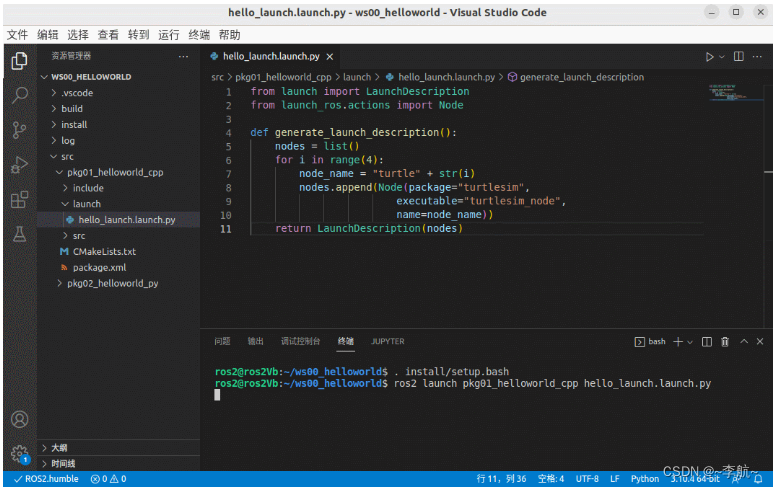Viewport: 774px width, 488px height.
Task: Change encoding via UTF-8 status item
Action: tap(587, 479)
